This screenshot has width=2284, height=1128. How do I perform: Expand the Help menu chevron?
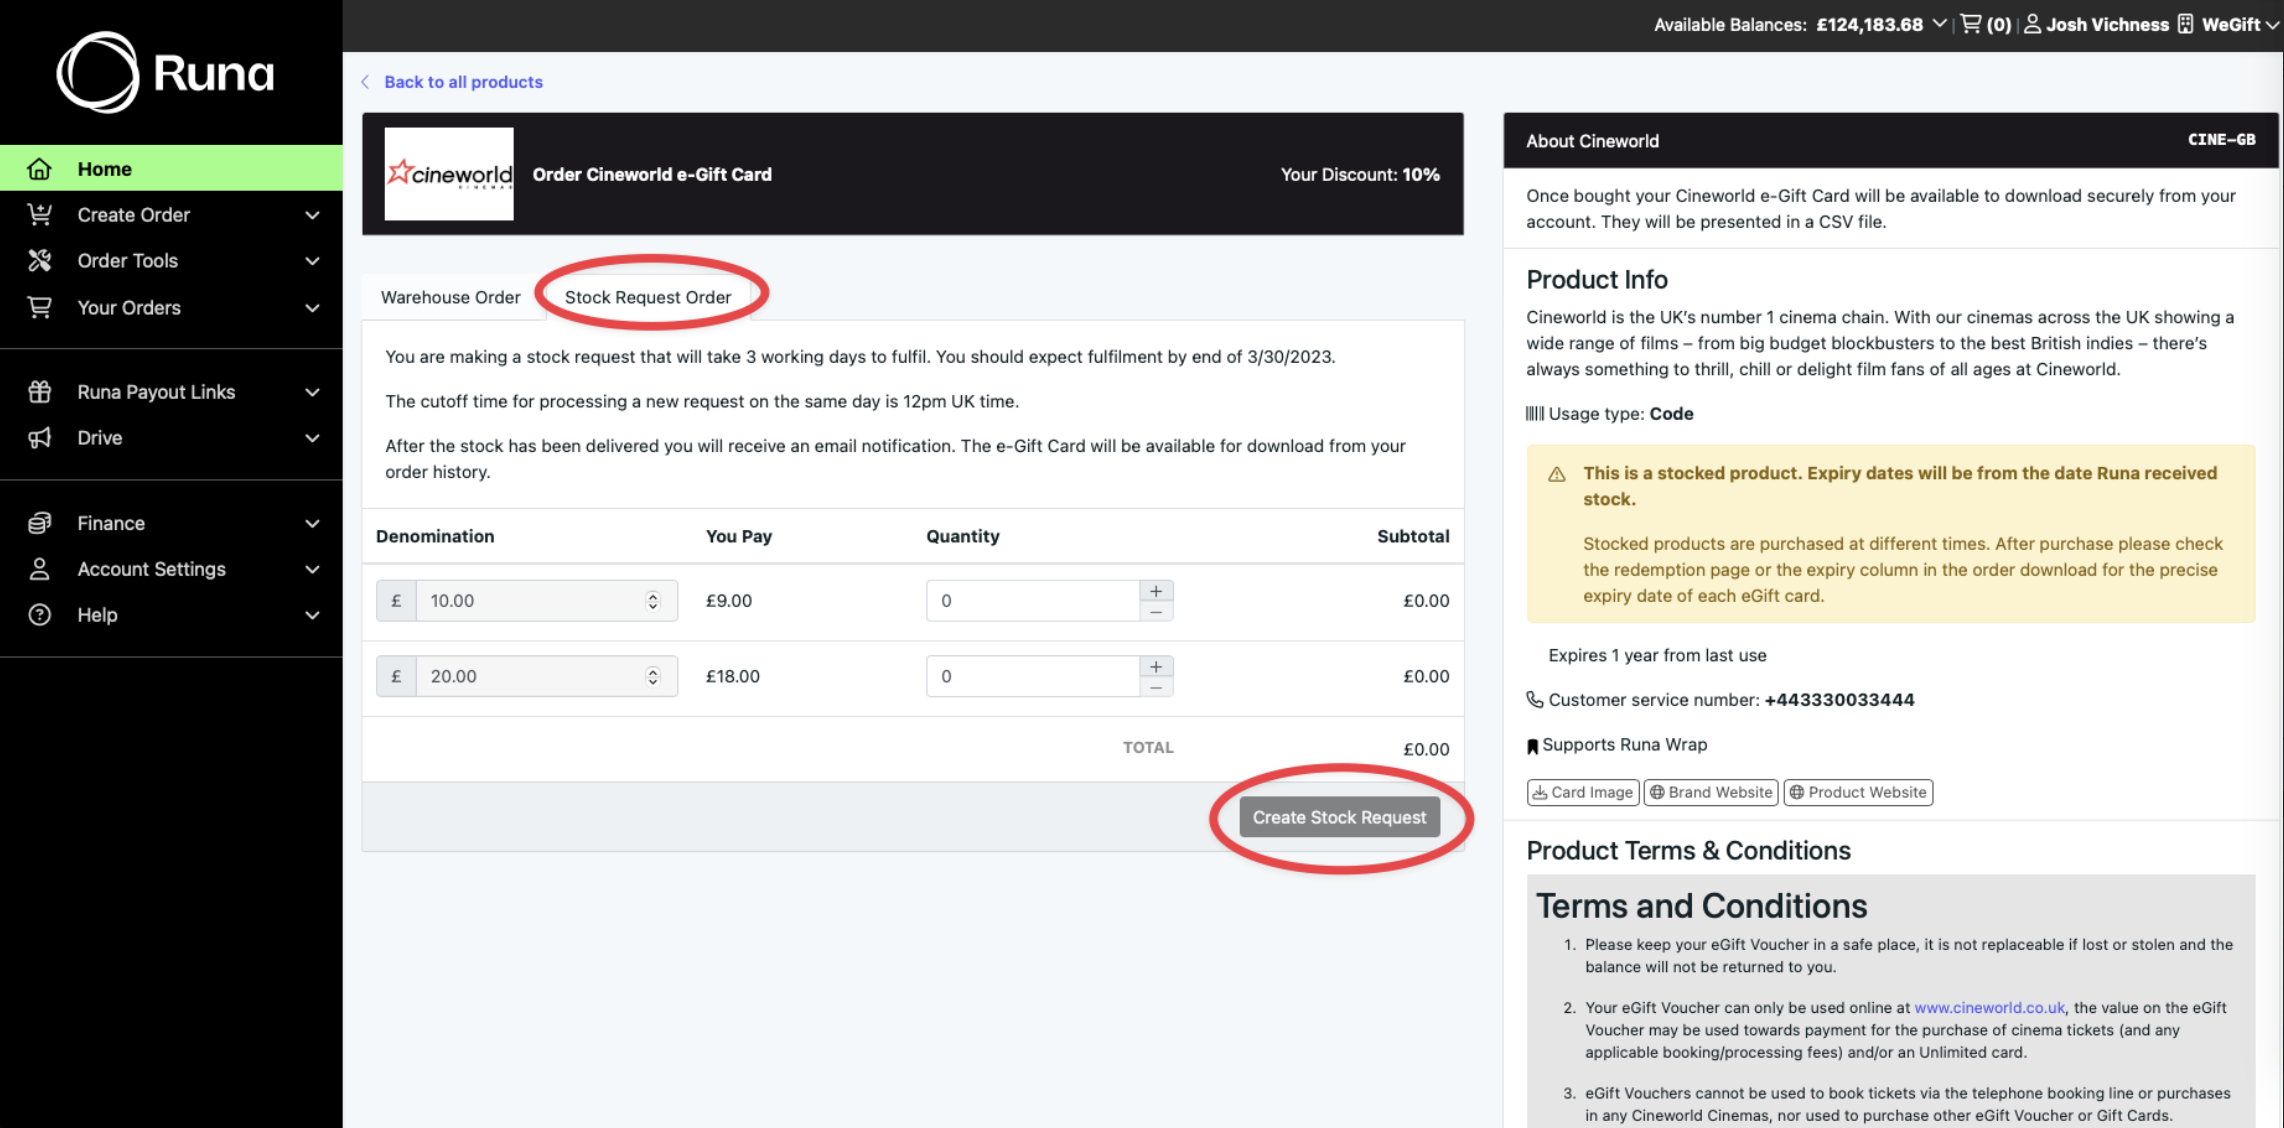tap(312, 615)
